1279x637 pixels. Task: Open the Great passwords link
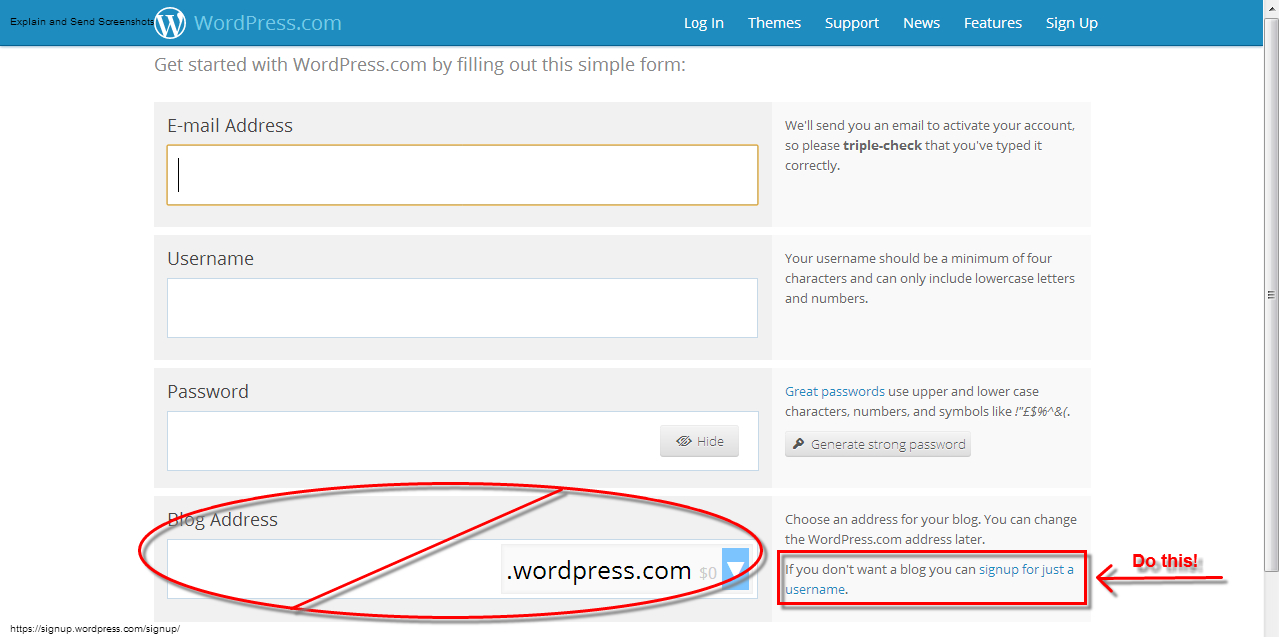tap(835, 391)
